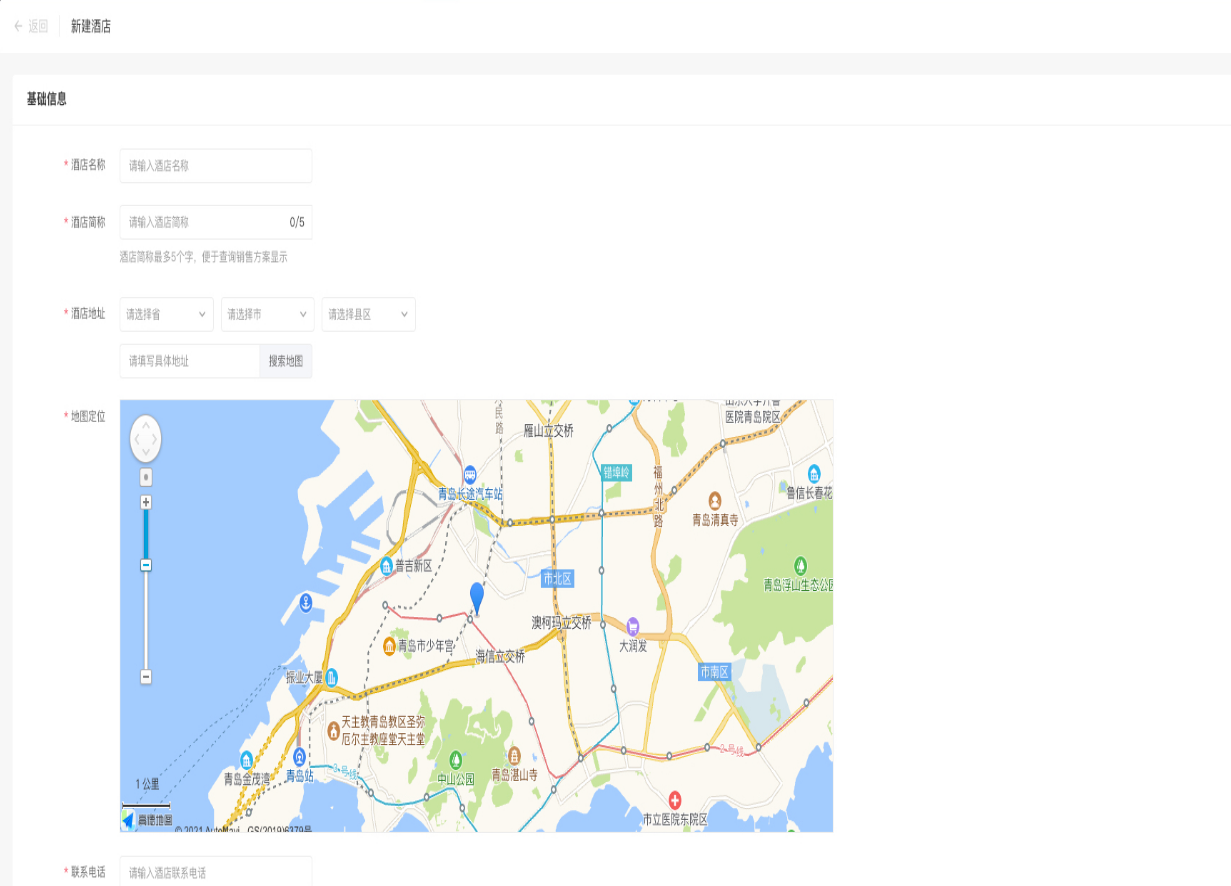Viewport: 1231px width, 886px height.
Task: Click the 青岛站 railway station icon
Action: pos(299,756)
